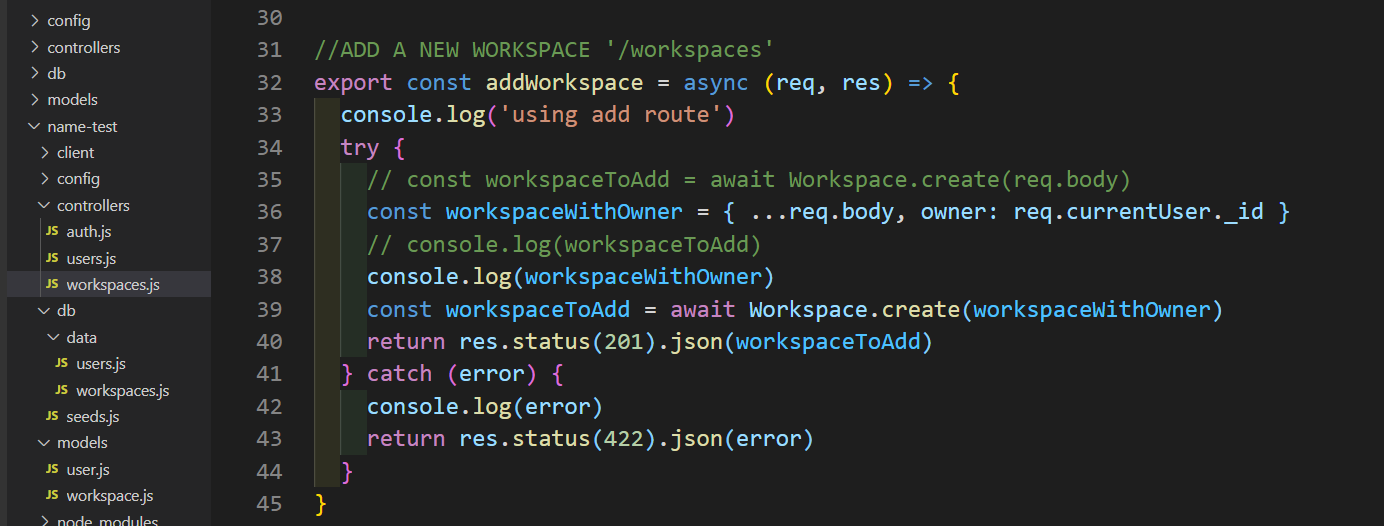Open users.js listed under data
Screen dimensions: 1384x526
pyautogui.click(x=101, y=364)
